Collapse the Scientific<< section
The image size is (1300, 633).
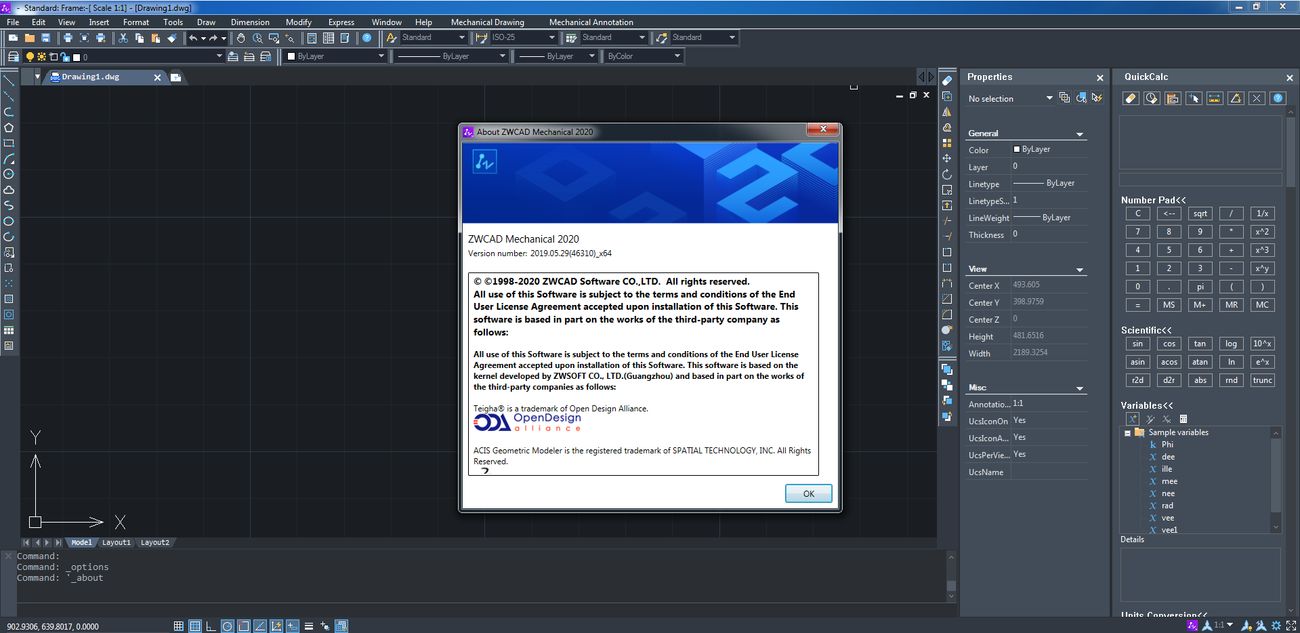pyautogui.click(x=1146, y=330)
